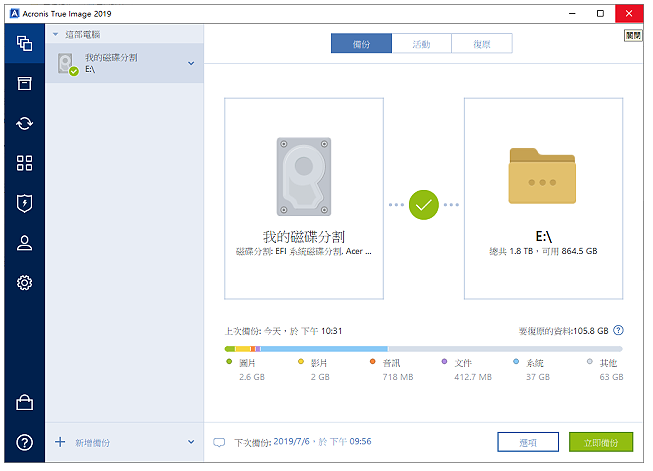Close the window with the red X
653x471 pixels.
click(x=629, y=14)
